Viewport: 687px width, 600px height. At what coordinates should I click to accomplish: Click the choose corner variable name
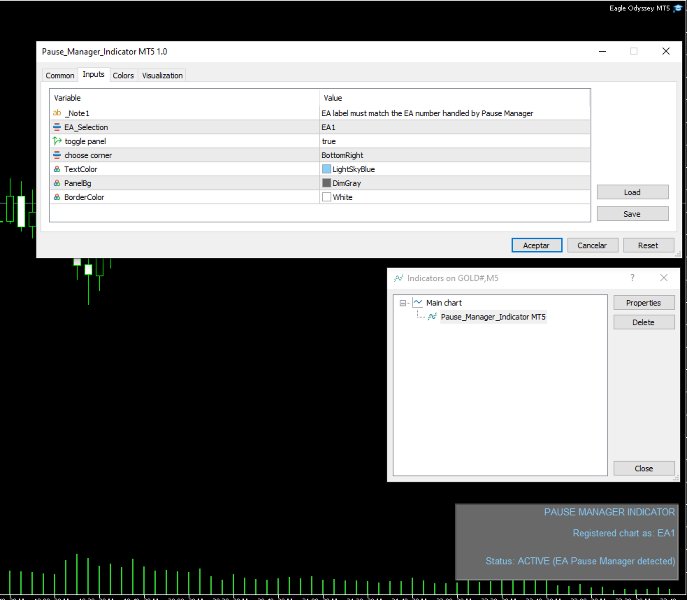coord(88,155)
